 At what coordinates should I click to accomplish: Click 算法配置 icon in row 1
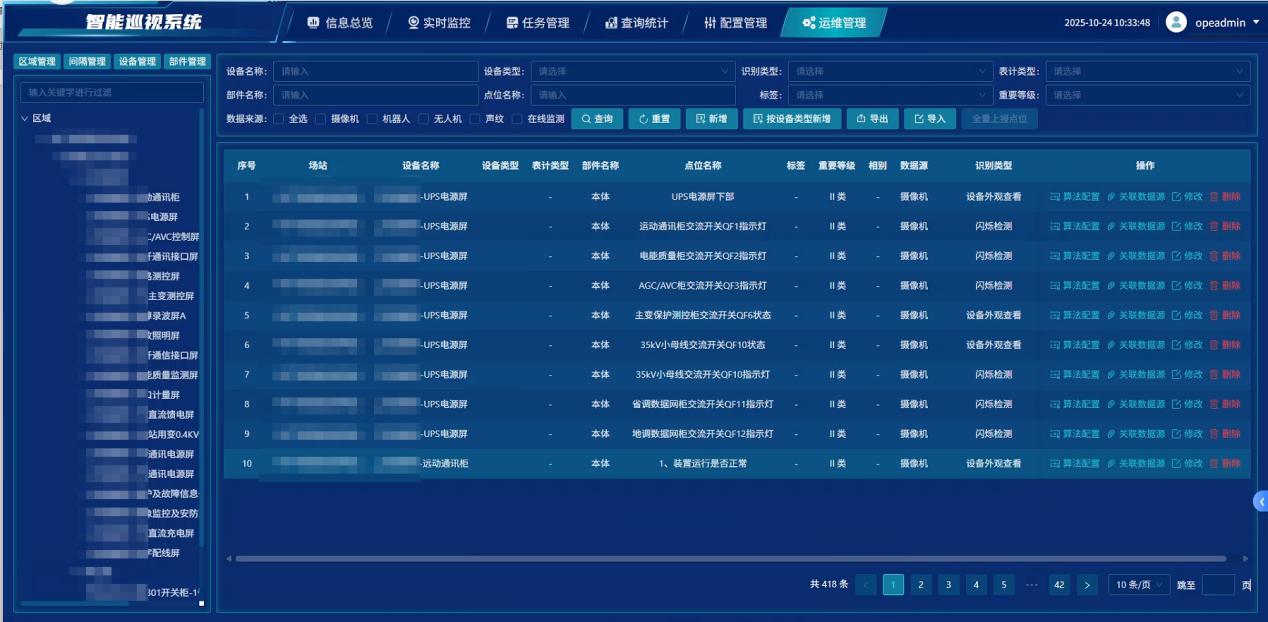pyautogui.click(x=1055, y=197)
